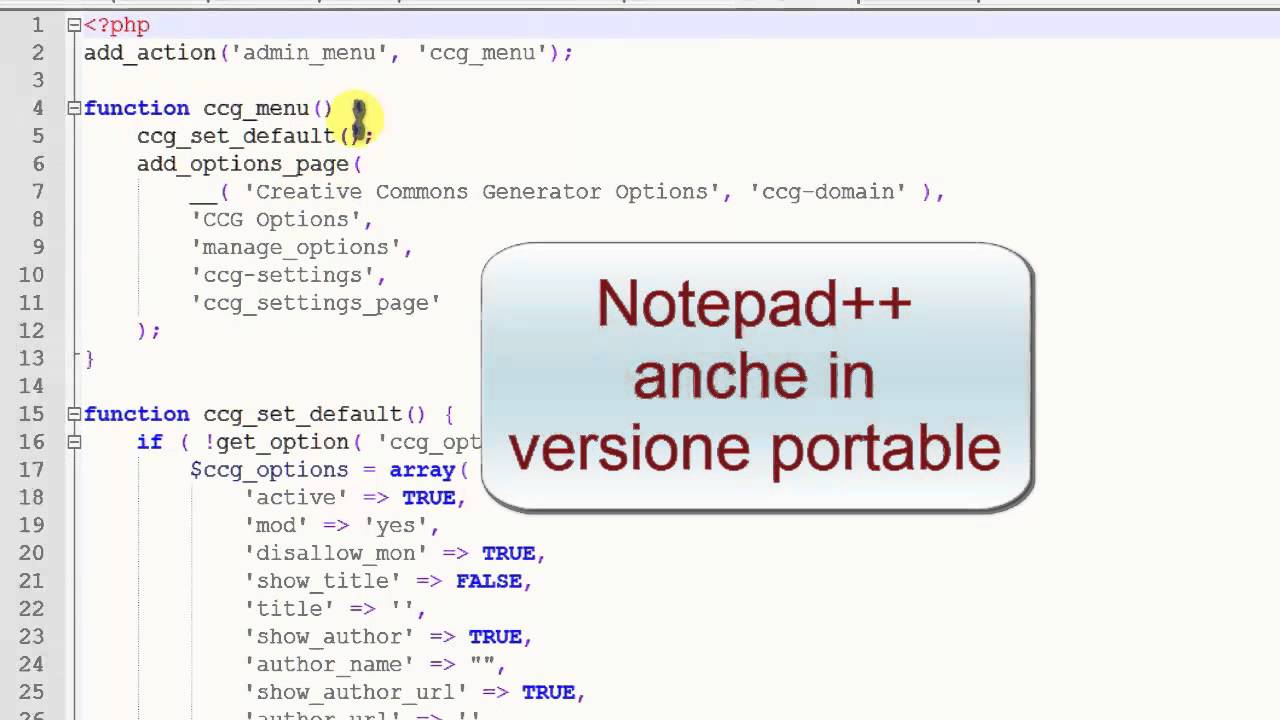Click the FALSE value on line 21
The image size is (1280, 720).
point(489,581)
